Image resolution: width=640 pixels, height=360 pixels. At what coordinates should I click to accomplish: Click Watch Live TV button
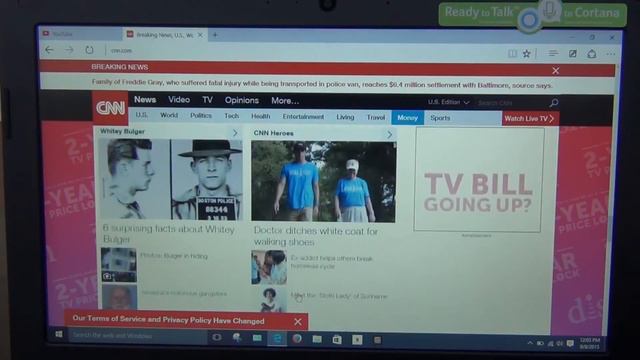(x=529, y=118)
